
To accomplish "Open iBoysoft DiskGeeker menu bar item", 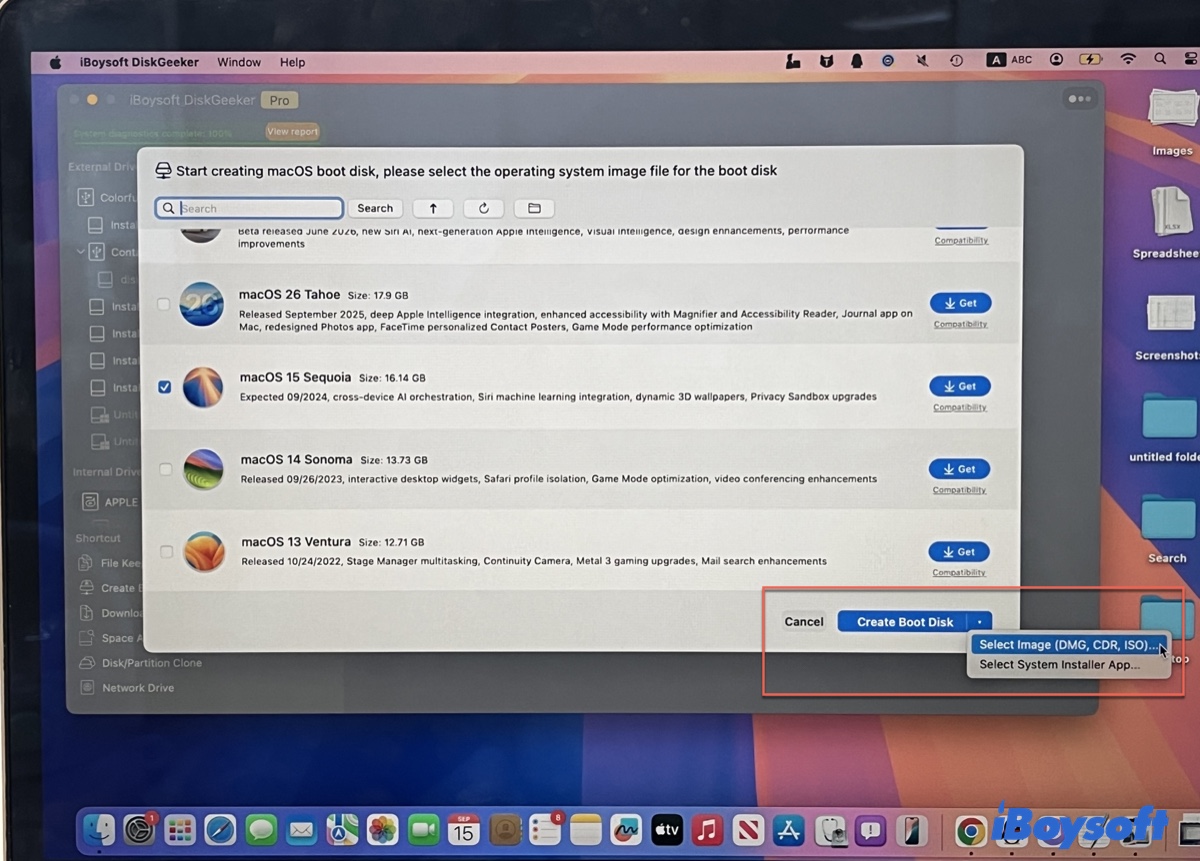I will coord(139,62).
